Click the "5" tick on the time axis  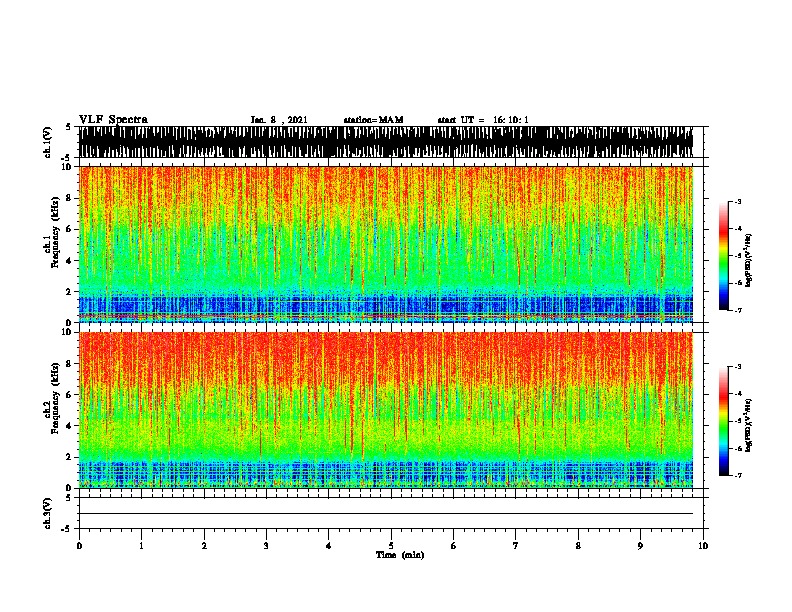point(391,546)
